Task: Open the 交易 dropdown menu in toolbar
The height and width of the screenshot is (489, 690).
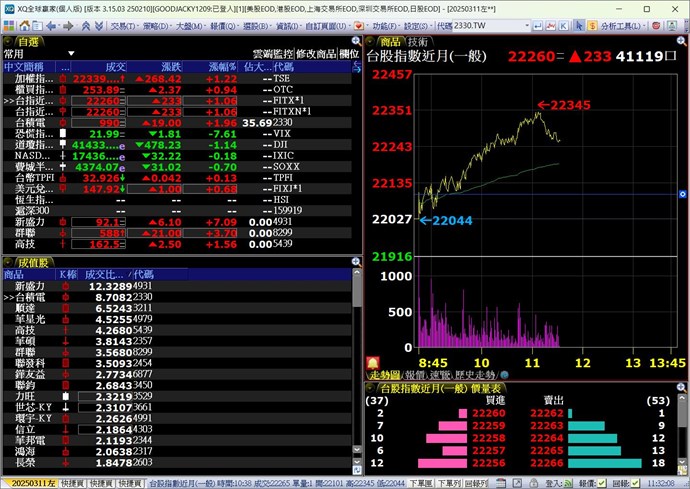Action: [x=123, y=25]
